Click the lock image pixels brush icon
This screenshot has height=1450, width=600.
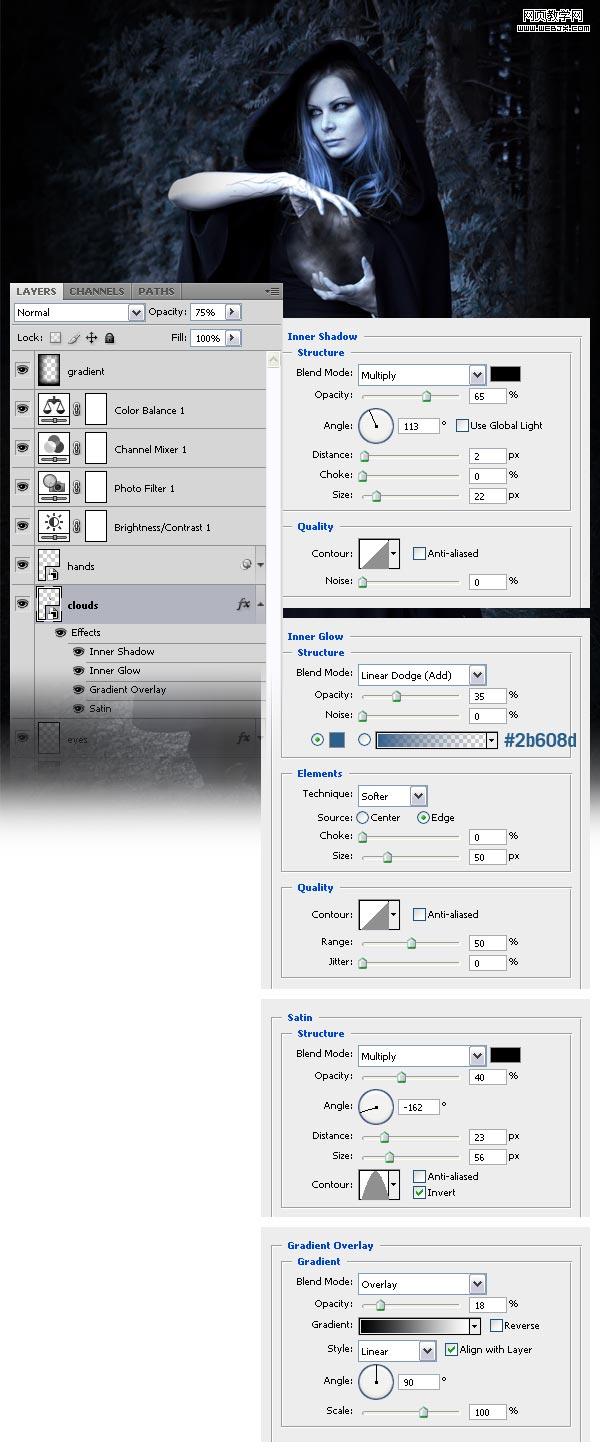tap(74, 338)
